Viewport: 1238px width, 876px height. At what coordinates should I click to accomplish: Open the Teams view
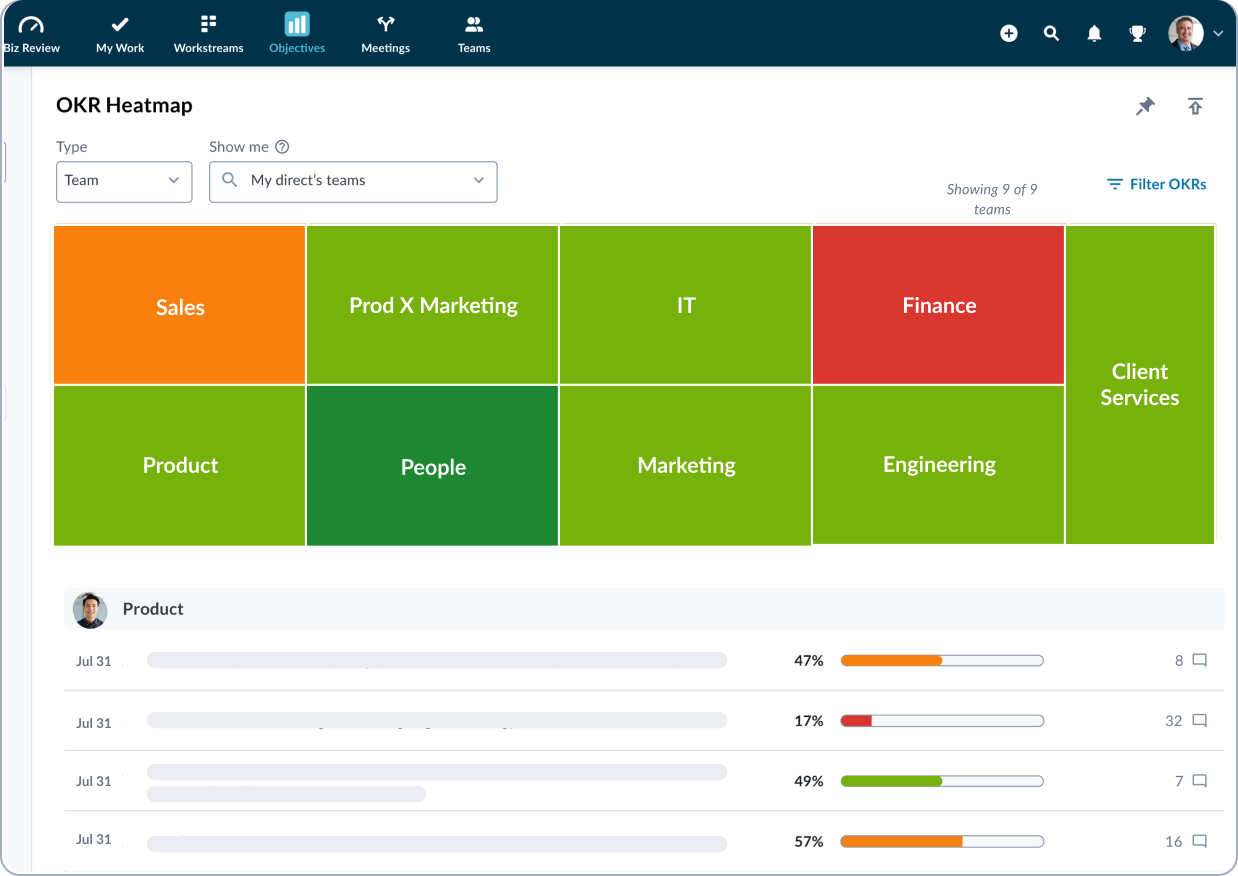473,33
